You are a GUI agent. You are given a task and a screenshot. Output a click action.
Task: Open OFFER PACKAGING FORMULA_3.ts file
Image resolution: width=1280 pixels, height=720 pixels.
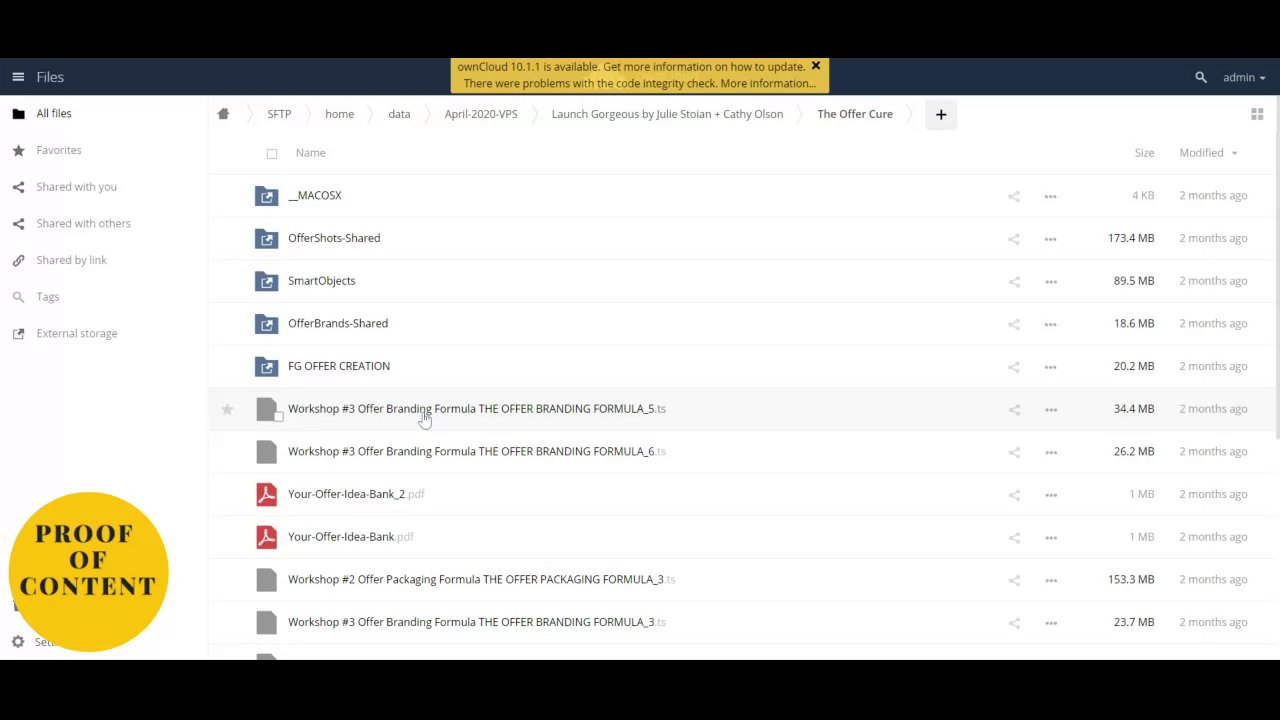(482, 580)
